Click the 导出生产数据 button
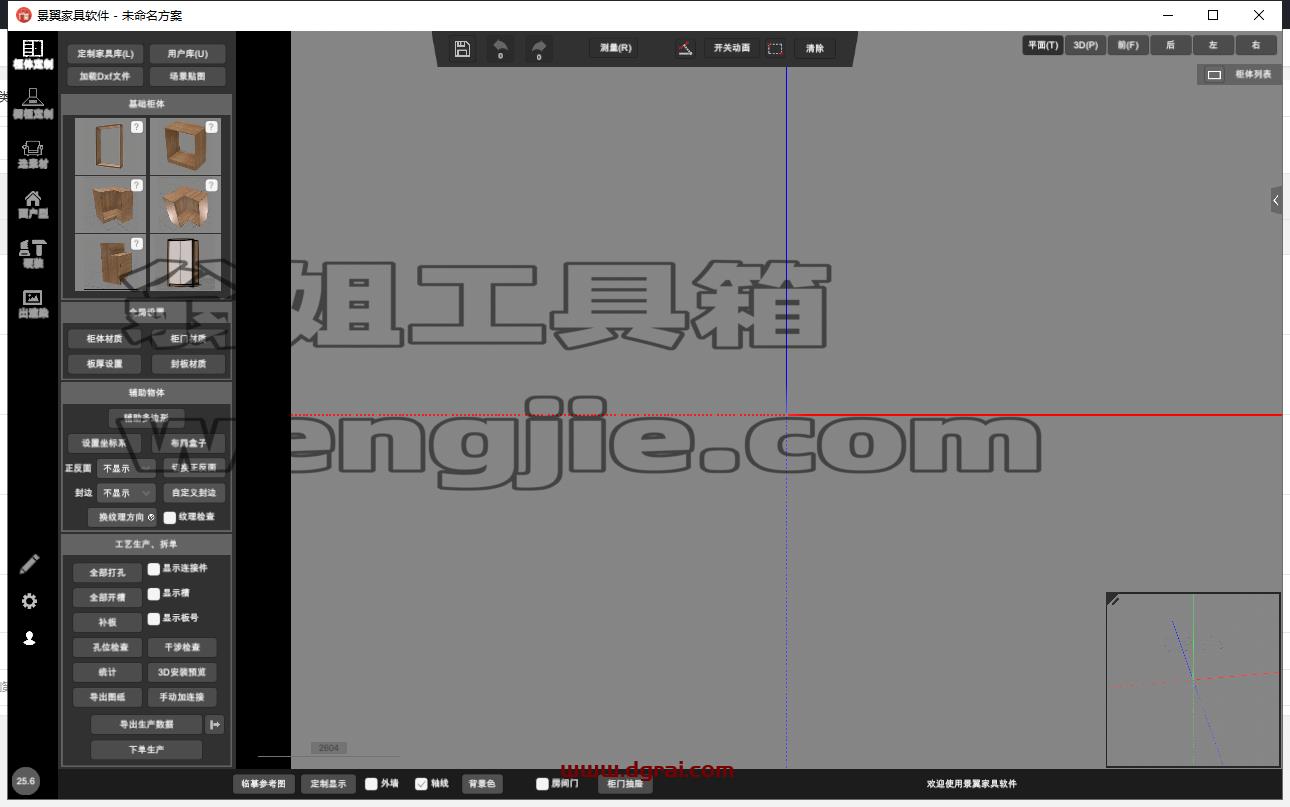The image size is (1290, 807). click(146, 724)
